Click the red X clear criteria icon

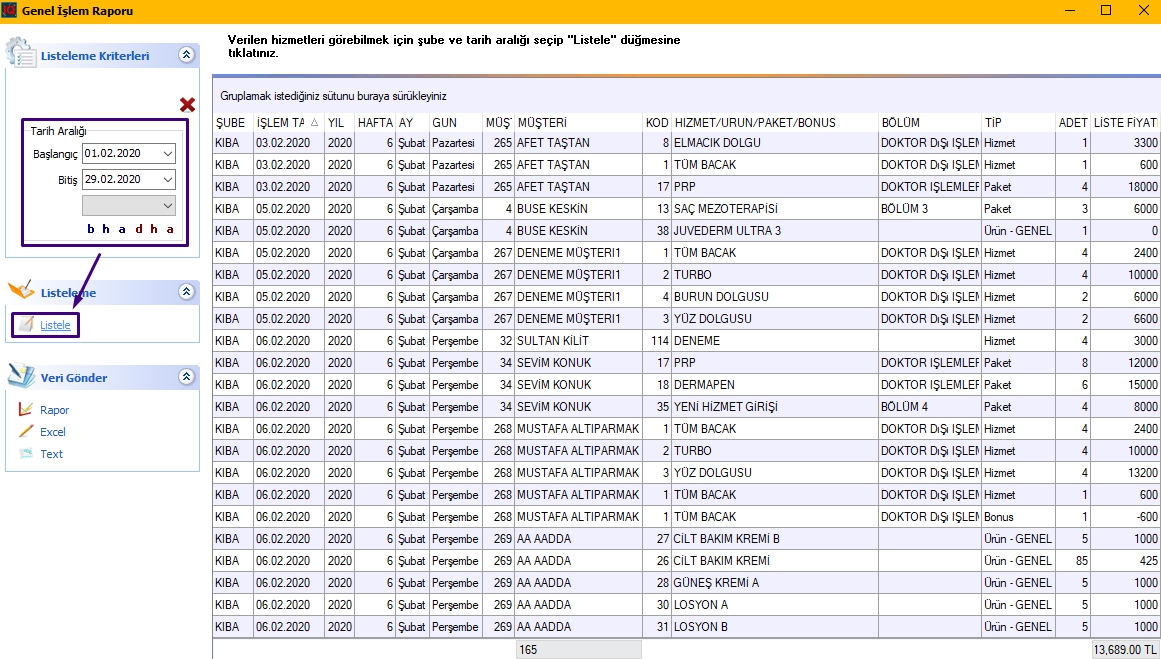pos(187,105)
